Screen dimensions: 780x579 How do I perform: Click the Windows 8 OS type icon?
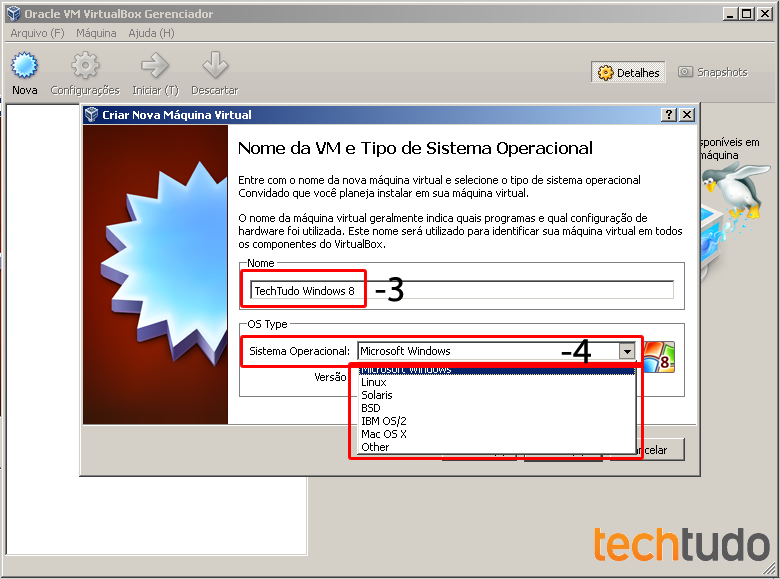coord(659,356)
